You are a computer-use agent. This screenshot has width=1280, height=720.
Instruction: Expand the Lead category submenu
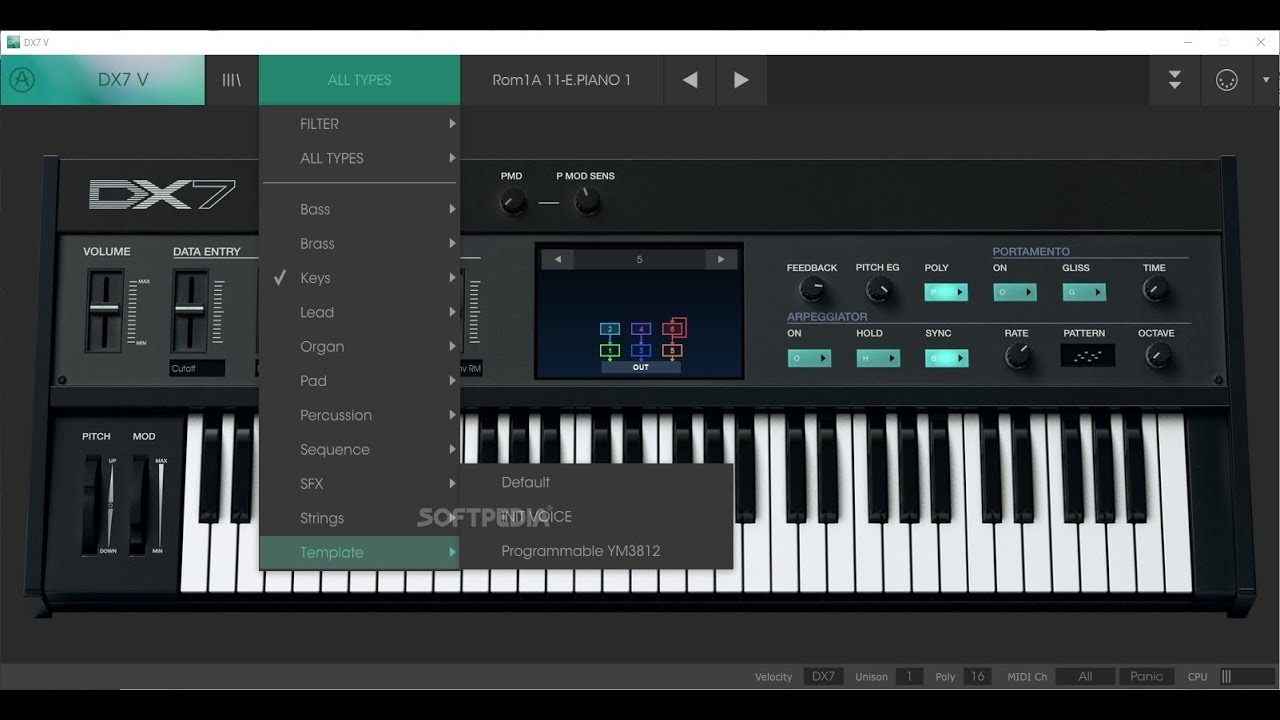point(360,312)
